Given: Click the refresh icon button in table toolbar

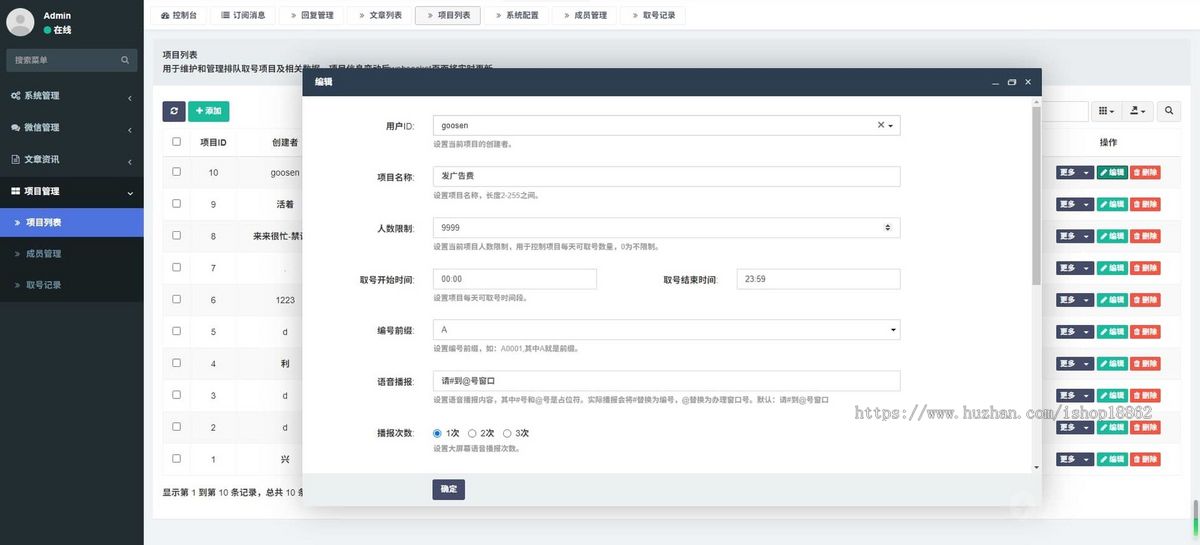Looking at the screenshot, I should (x=174, y=111).
